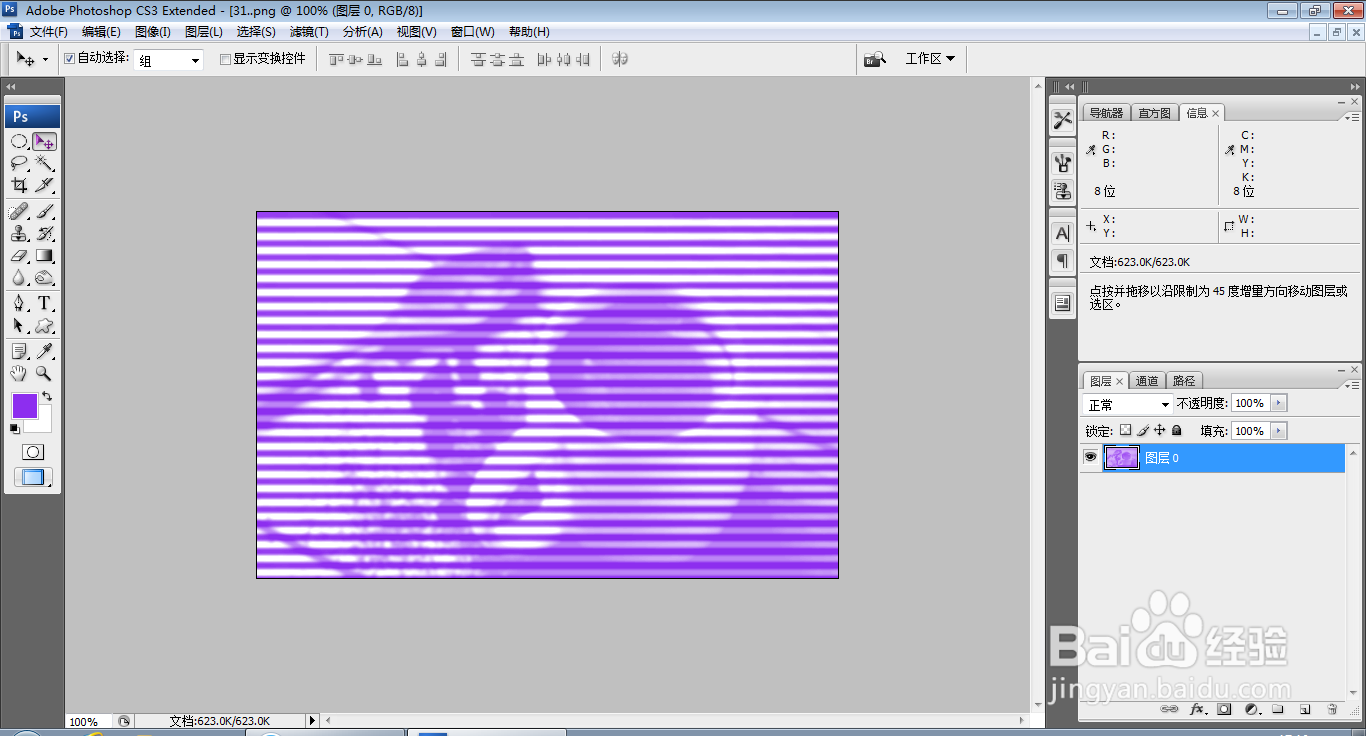Switch to the 通道 tab
Image resolution: width=1366 pixels, height=736 pixels.
click(x=1147, y=381)
